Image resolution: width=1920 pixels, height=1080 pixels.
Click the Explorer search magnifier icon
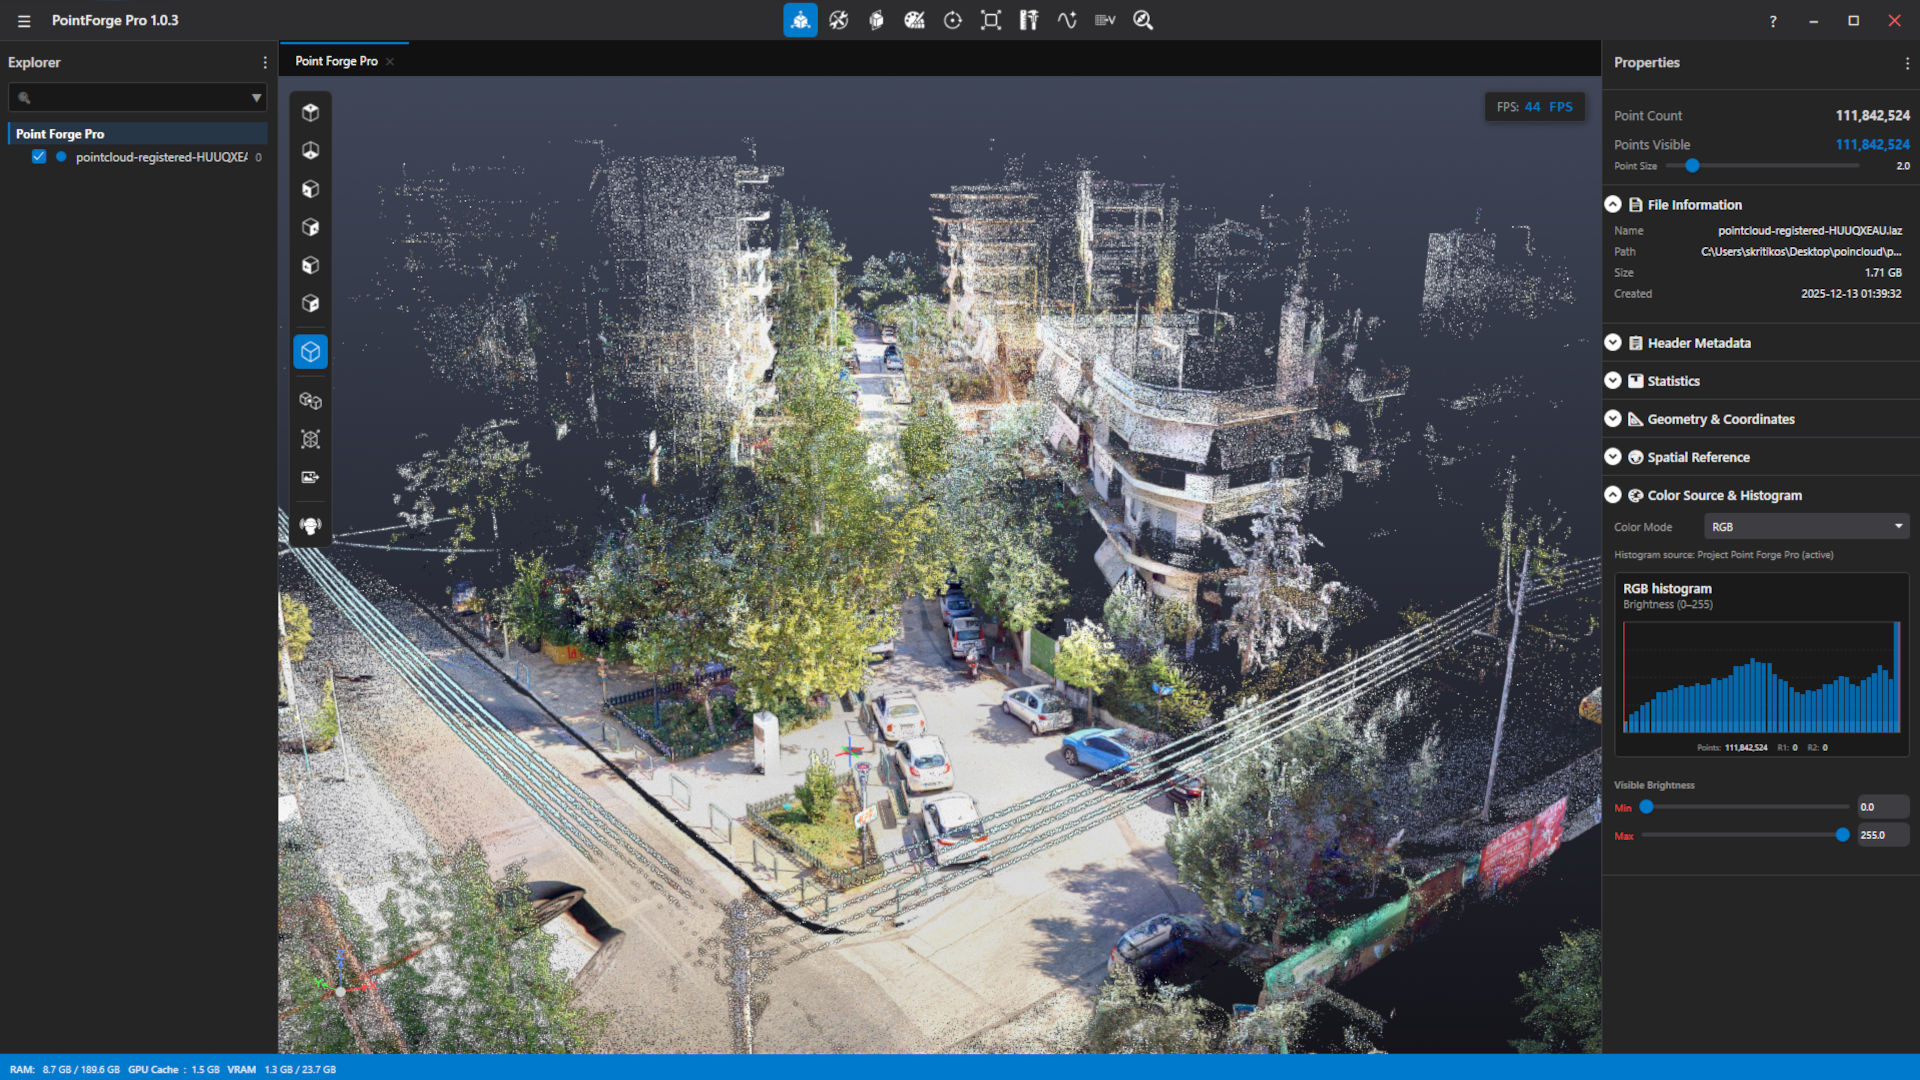24,98
